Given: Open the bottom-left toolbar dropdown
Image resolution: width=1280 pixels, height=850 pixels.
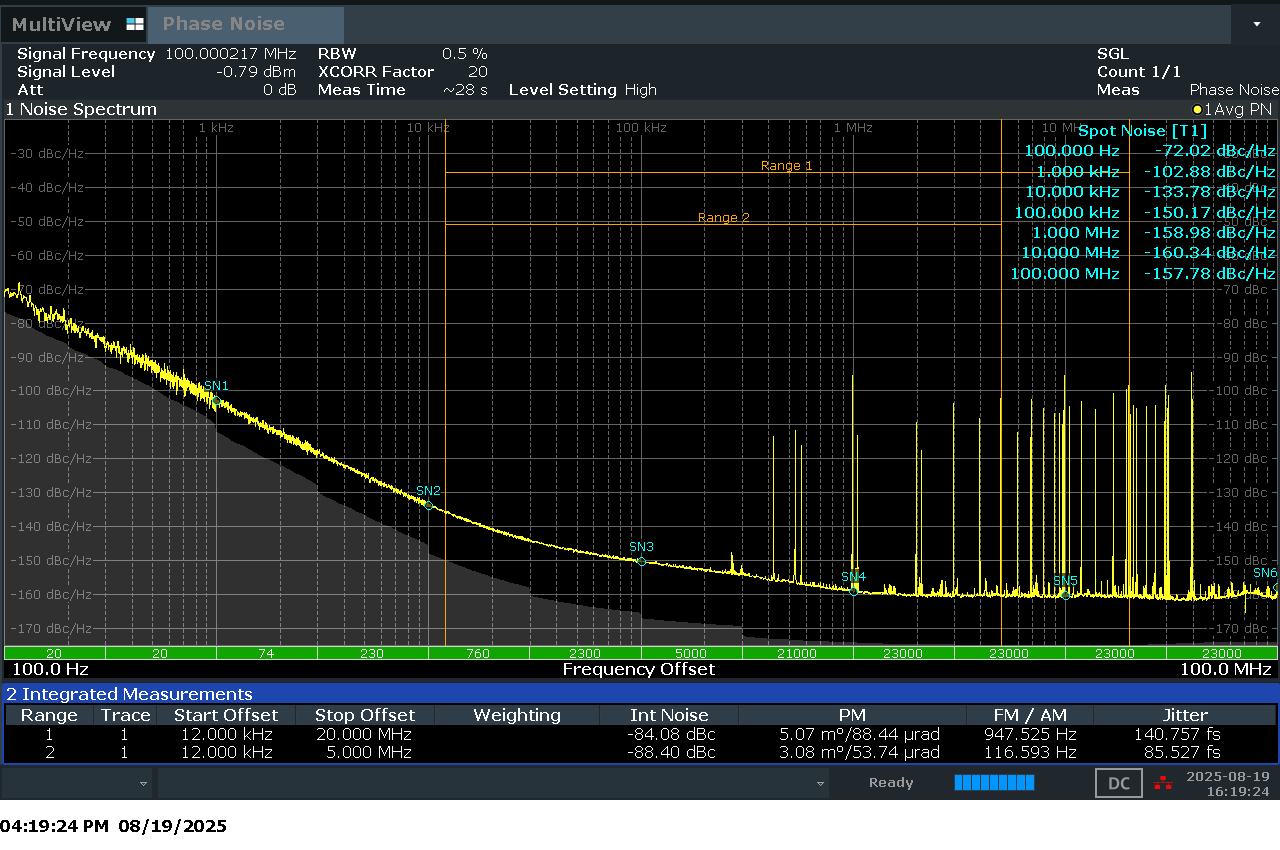Looking at the screenshot, I should (x=141, y=783).
